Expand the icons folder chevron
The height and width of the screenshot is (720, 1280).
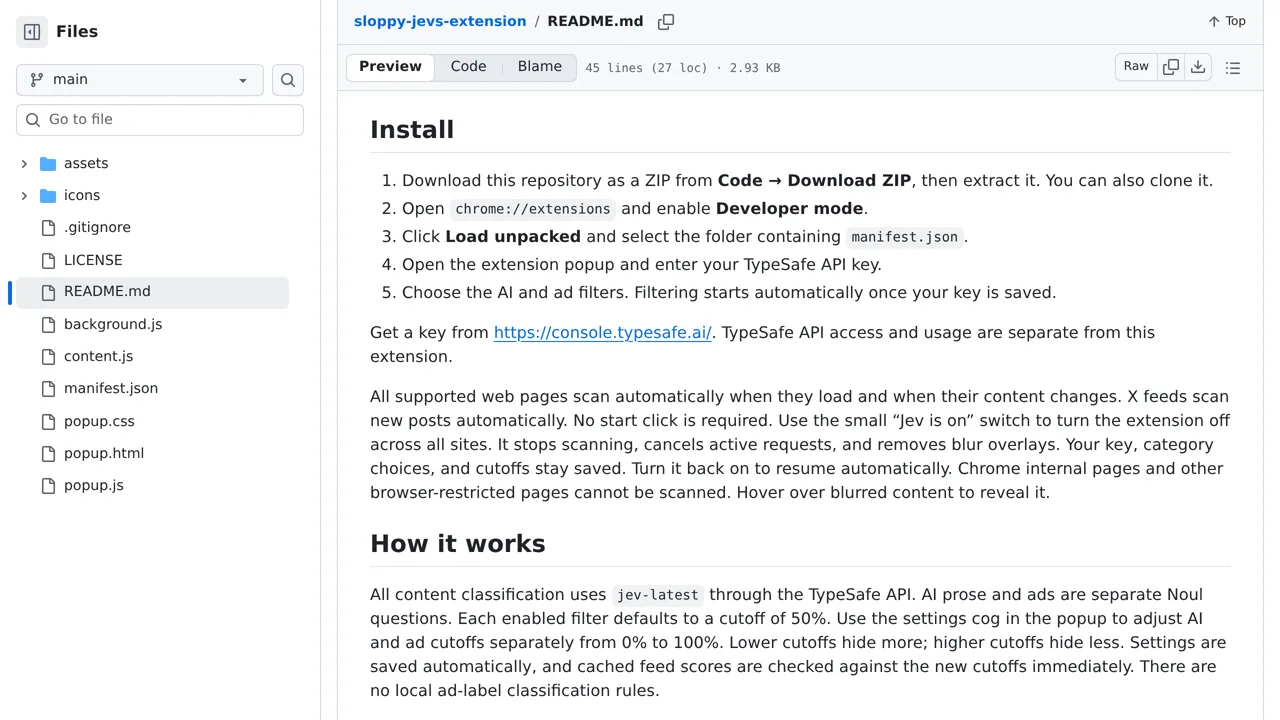click(x=24, y=195)
